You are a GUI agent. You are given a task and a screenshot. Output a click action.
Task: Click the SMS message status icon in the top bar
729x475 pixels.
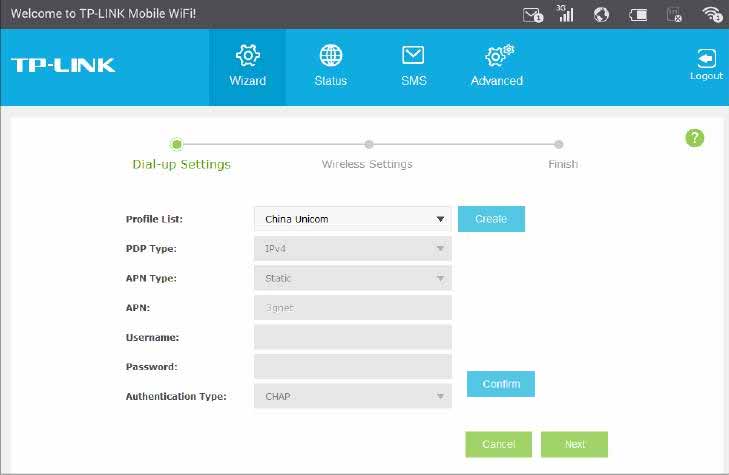click(532, 15)
